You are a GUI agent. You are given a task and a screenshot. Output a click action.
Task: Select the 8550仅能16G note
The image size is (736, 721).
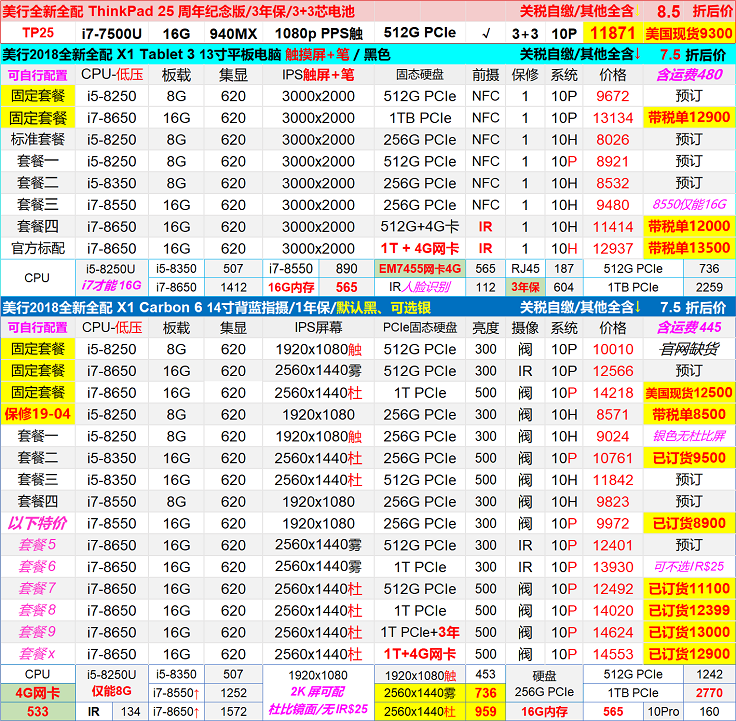(x=689, y=205)
